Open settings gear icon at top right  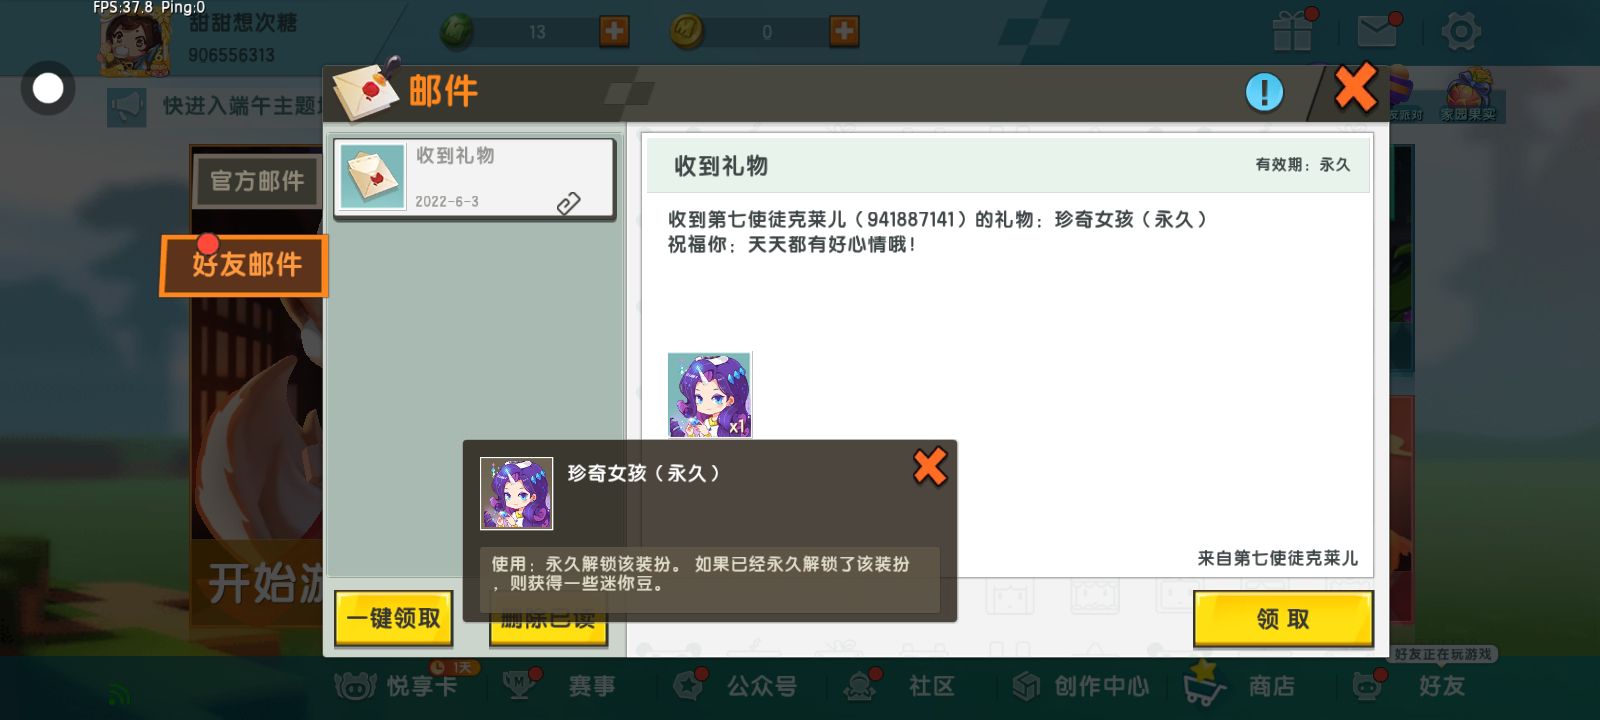[x=1460, y=31]
